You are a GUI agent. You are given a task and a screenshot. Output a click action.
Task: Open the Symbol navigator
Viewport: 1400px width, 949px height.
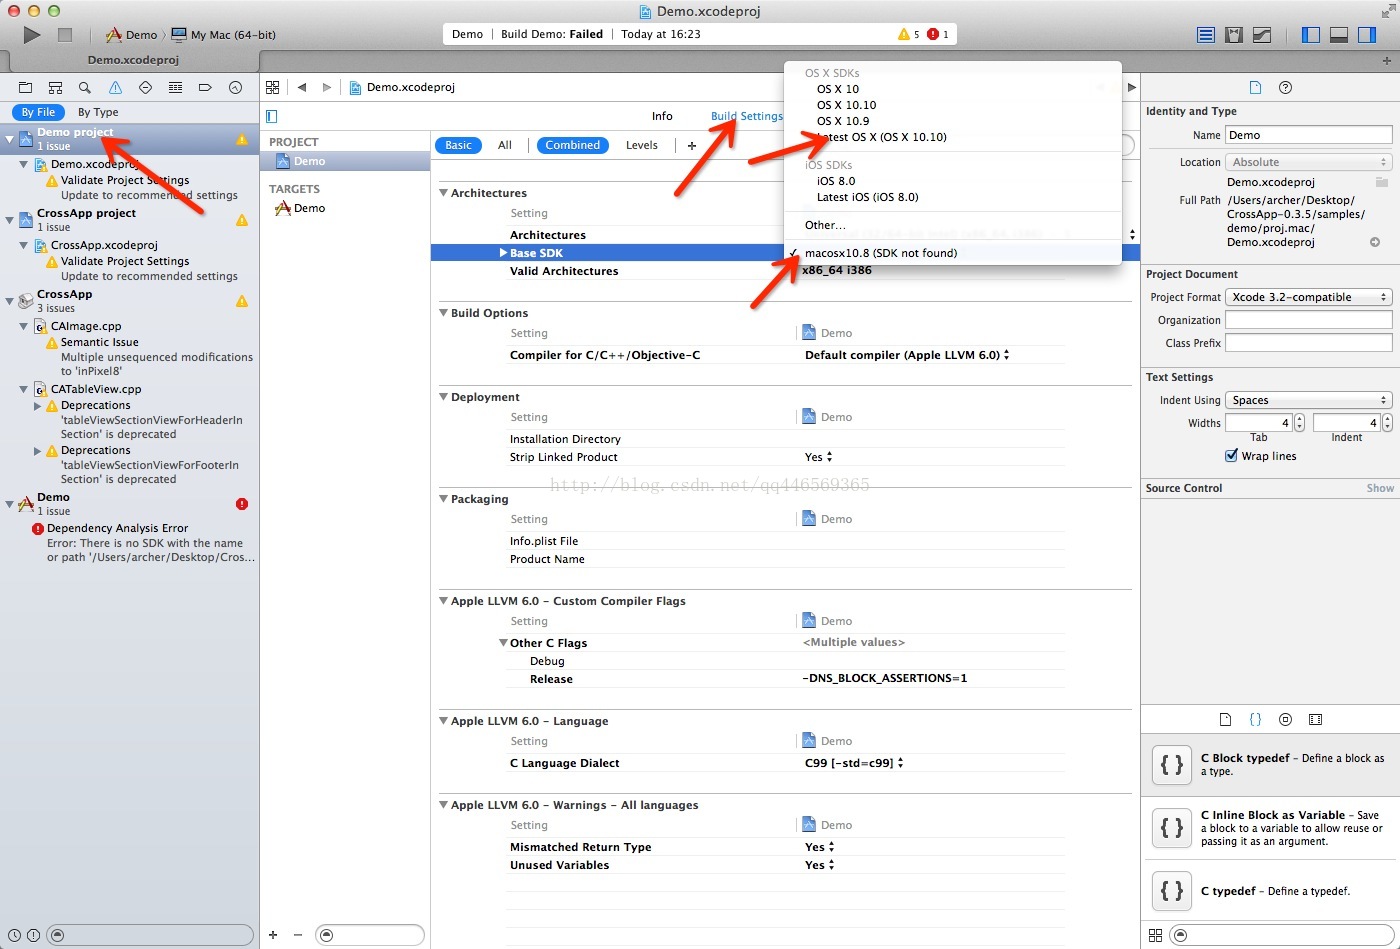(56, 88)
